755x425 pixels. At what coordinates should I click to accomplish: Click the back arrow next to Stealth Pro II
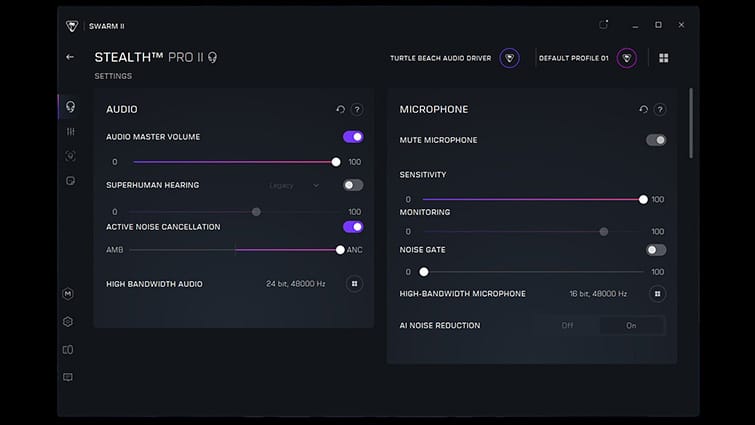(70, 57)
